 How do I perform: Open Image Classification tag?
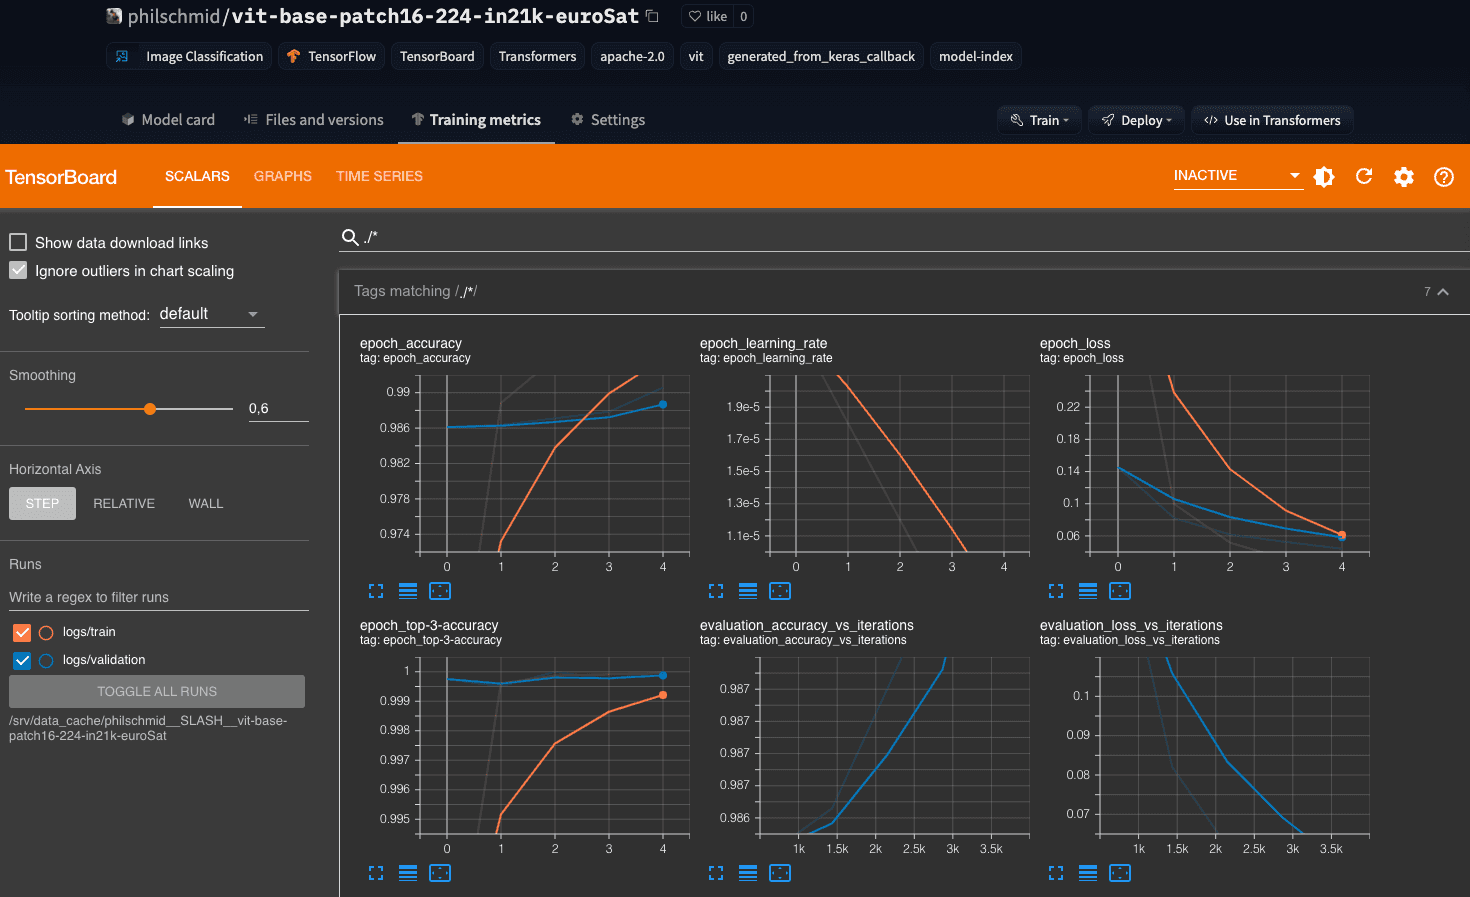pyautogui.click(x=189, y=56)
